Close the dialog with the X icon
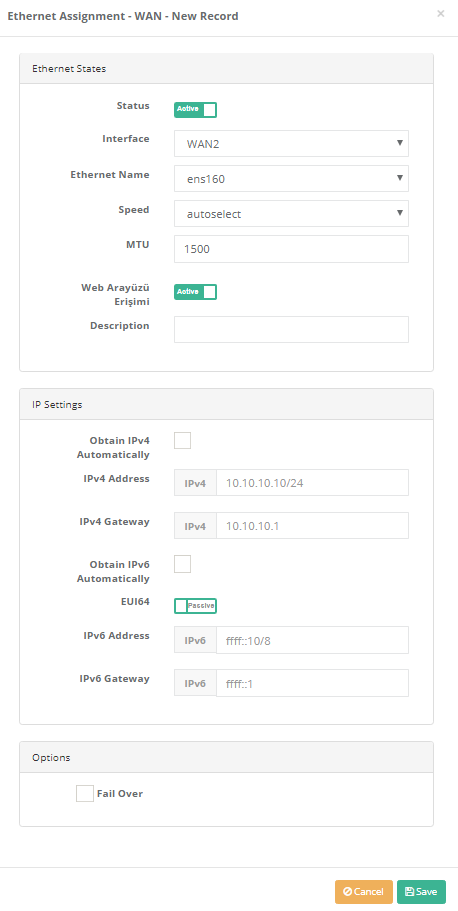The width and height of the screenshot is (458, 911). pos(441,13)
